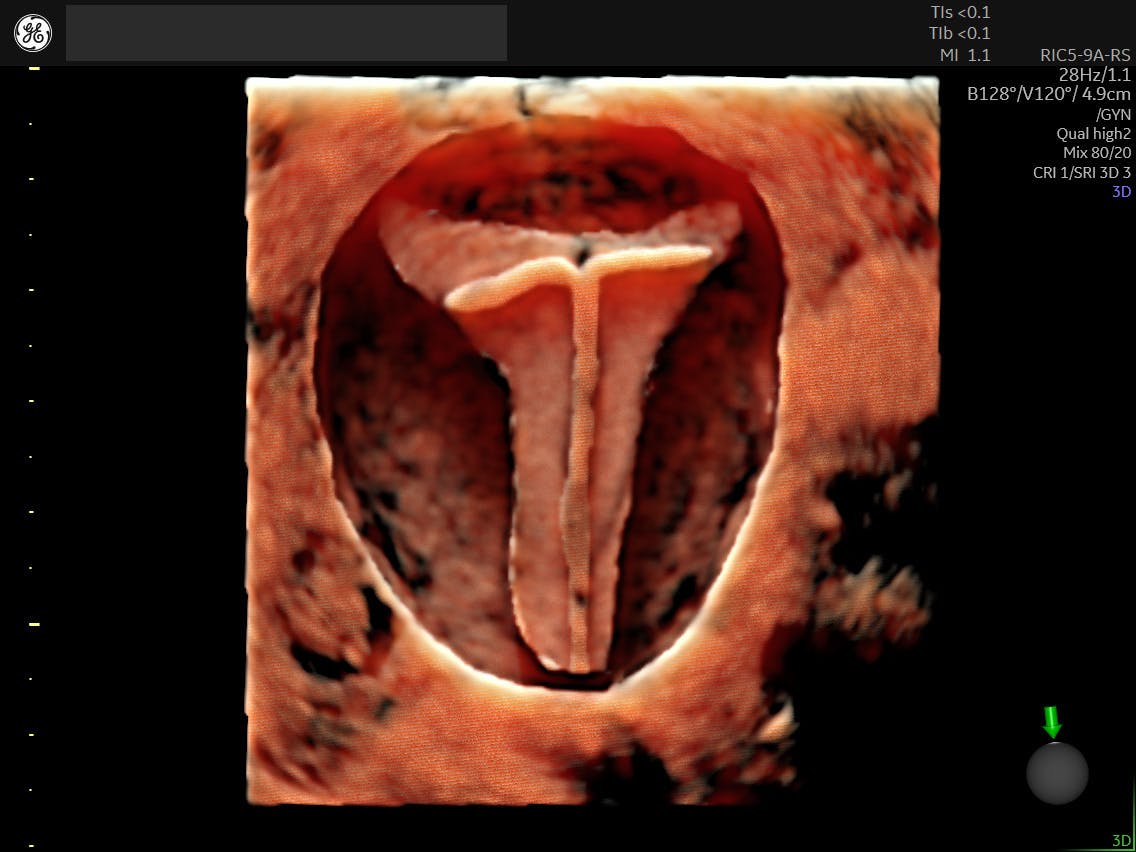Click the blank patient info bar
The width and height of the screenshot is (1136, 852).
click(286, 33)
